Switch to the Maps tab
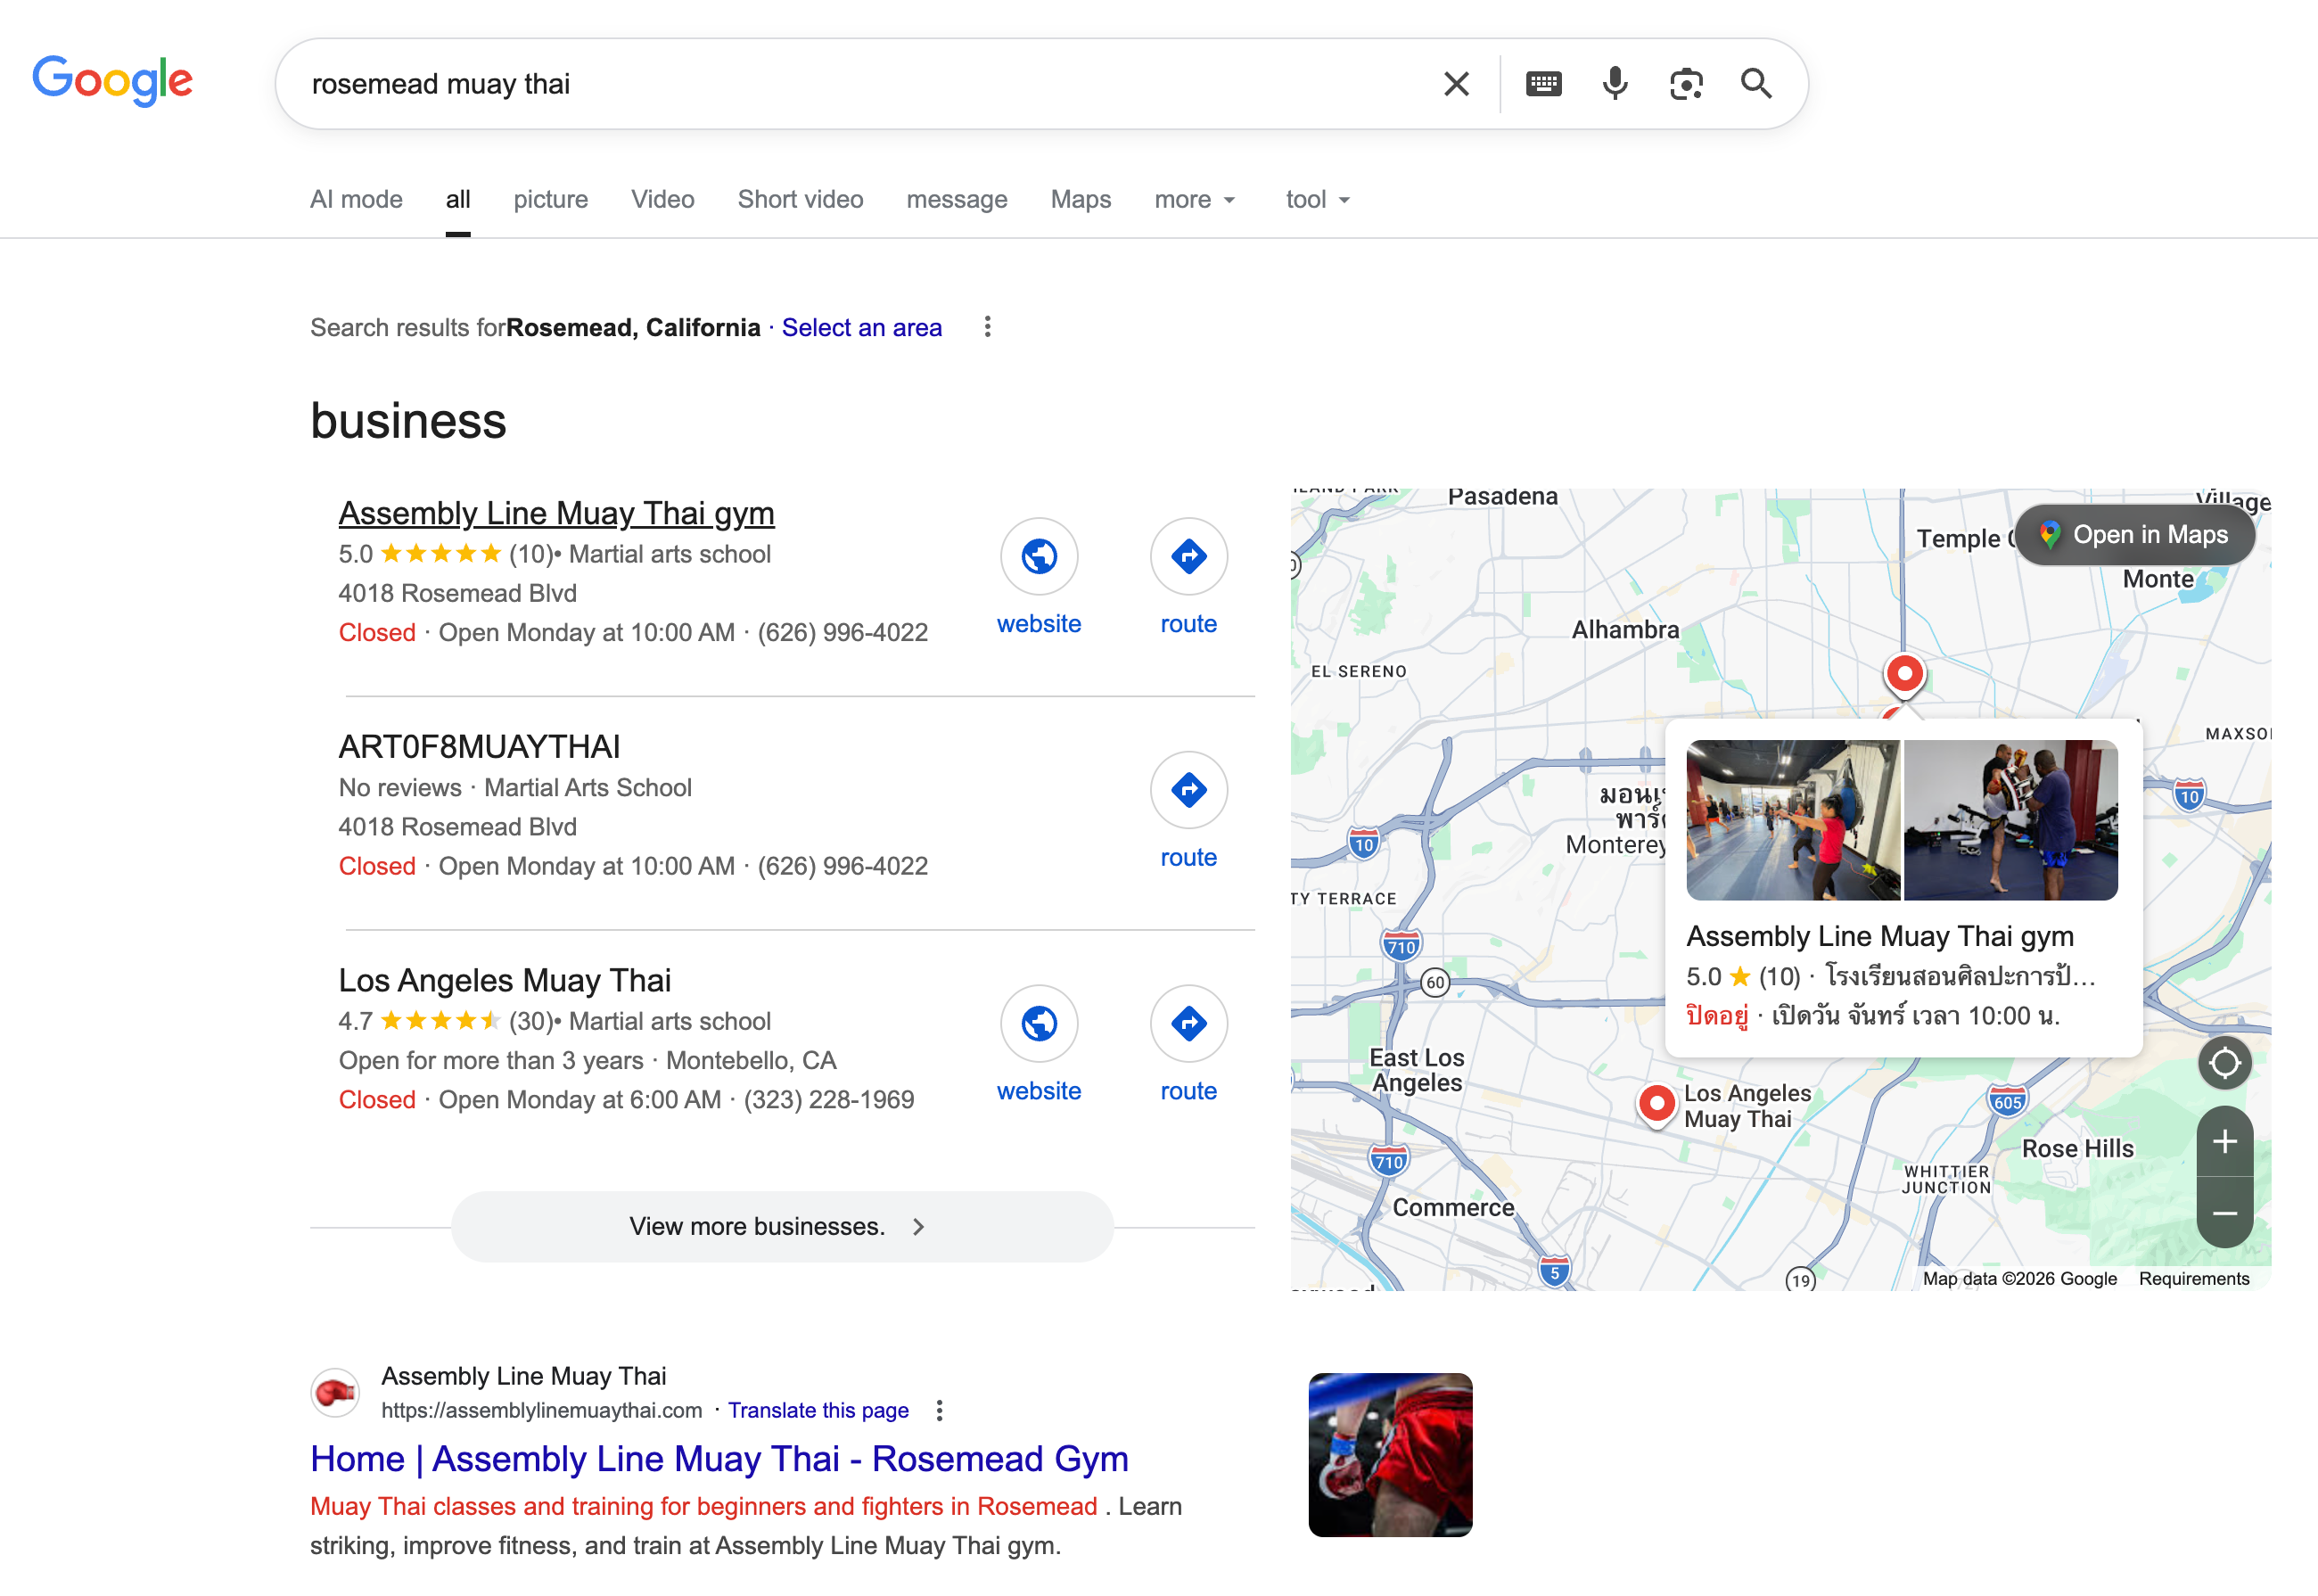Viewport: 2318px width, 1596px height. click(x=1080, y=200)
